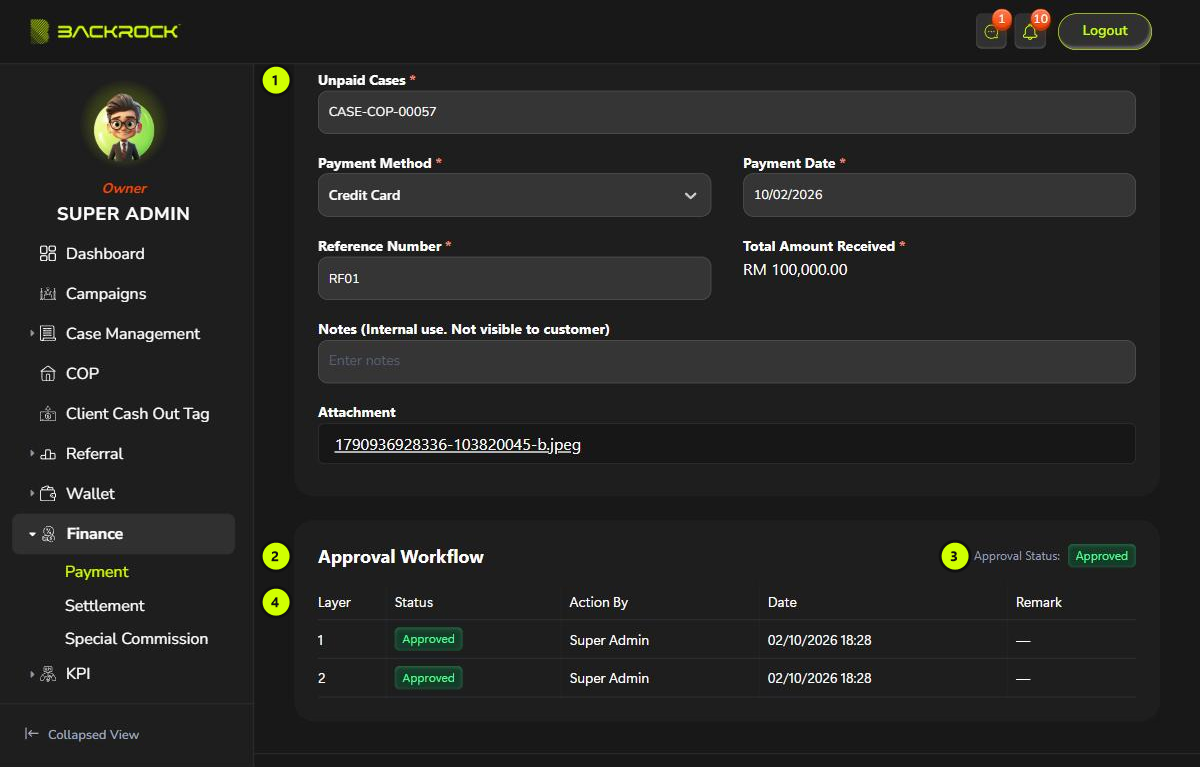Expand the Wallet menu arrow
The height and width of the screenshot is (767, 1200).
coord(32,494)
